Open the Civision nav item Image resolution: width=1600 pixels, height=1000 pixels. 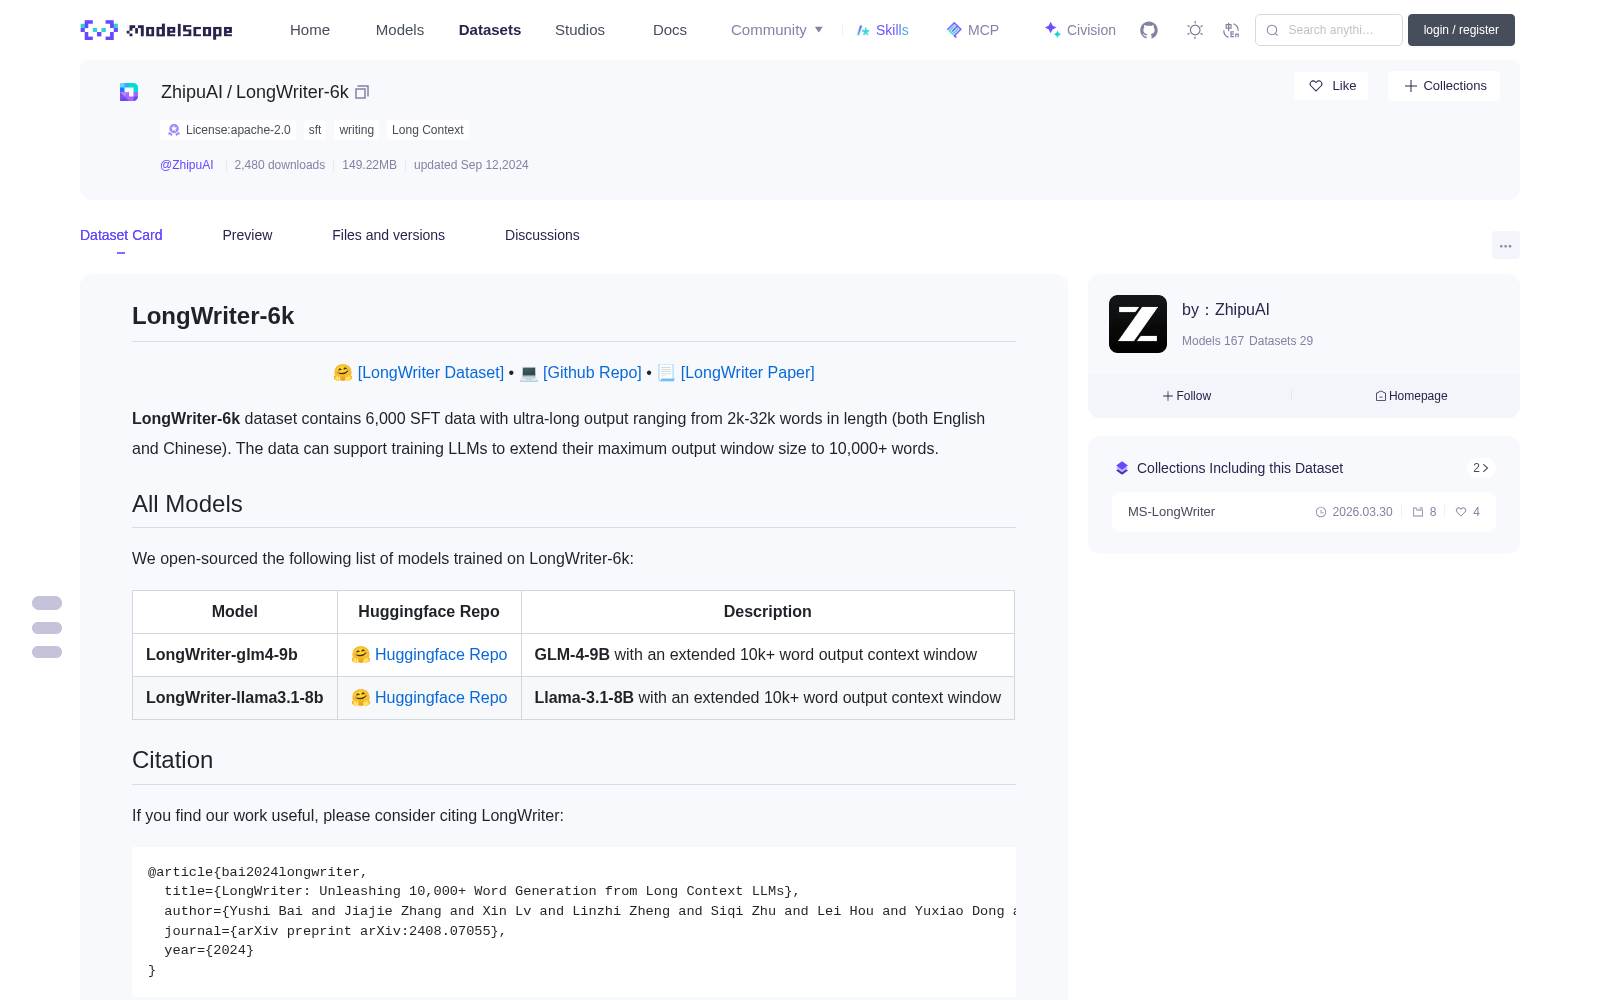(1080, 30)
